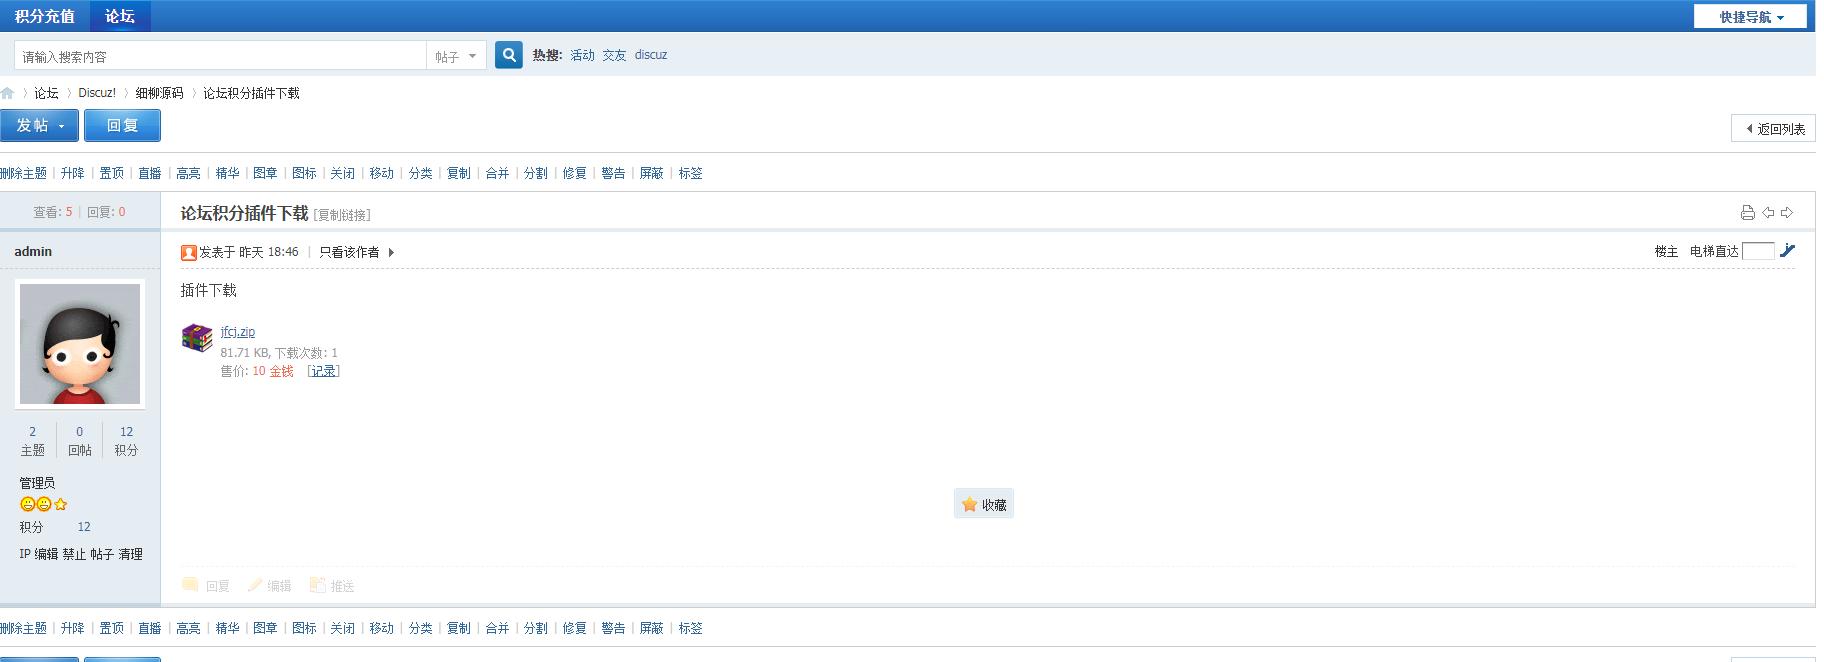This screenshot has width=1824, height=662.
Task: Go to previous thread with left arrow
Action: 1768,212
